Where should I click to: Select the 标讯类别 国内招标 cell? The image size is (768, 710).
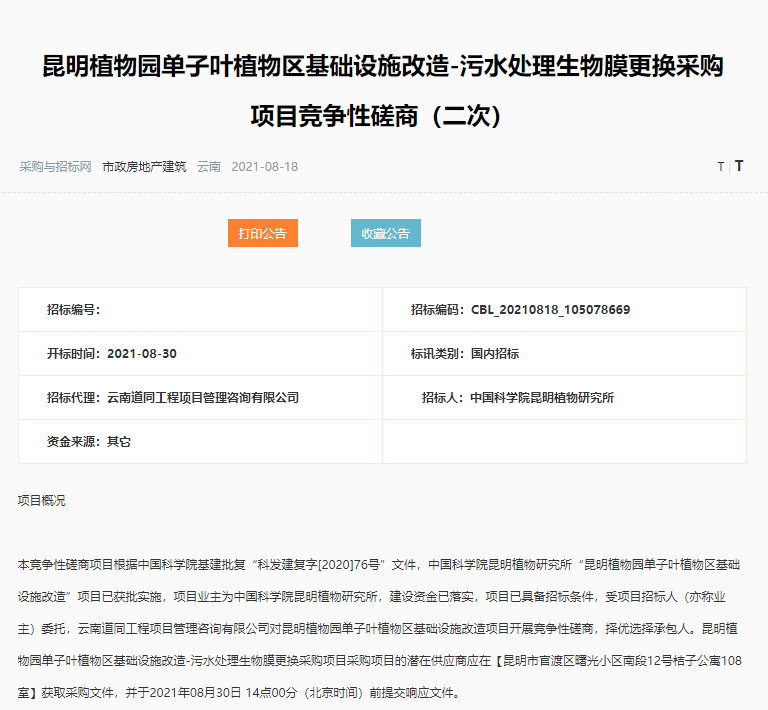coord(495,354)
